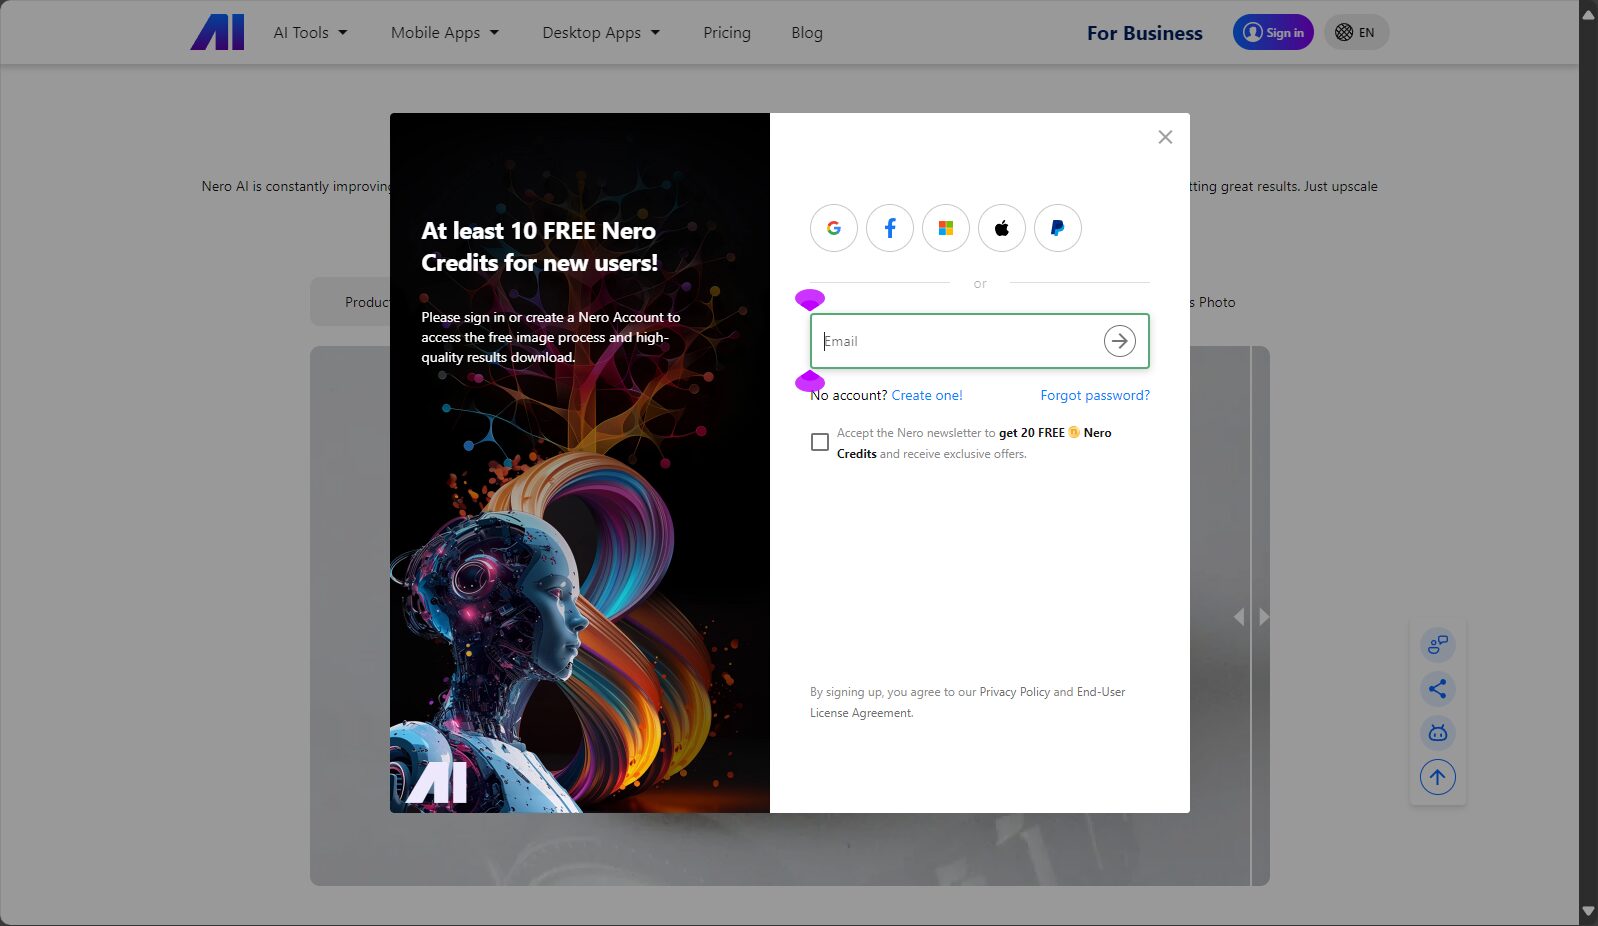Viewport: 1598px width, 926px height.
Task: Expand the Desktop Apps menu
Action: 601,32
